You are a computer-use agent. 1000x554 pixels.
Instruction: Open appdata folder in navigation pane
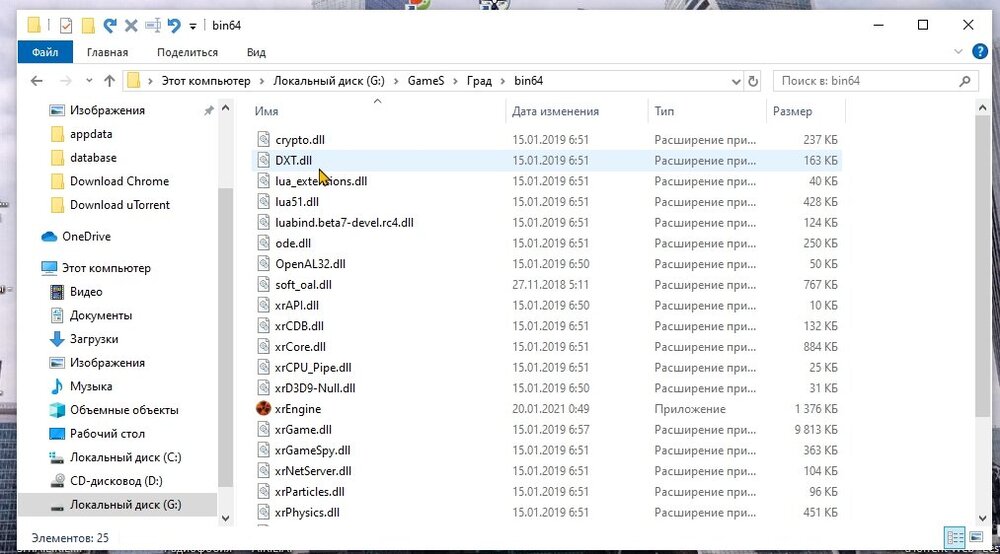click(91, 134)
